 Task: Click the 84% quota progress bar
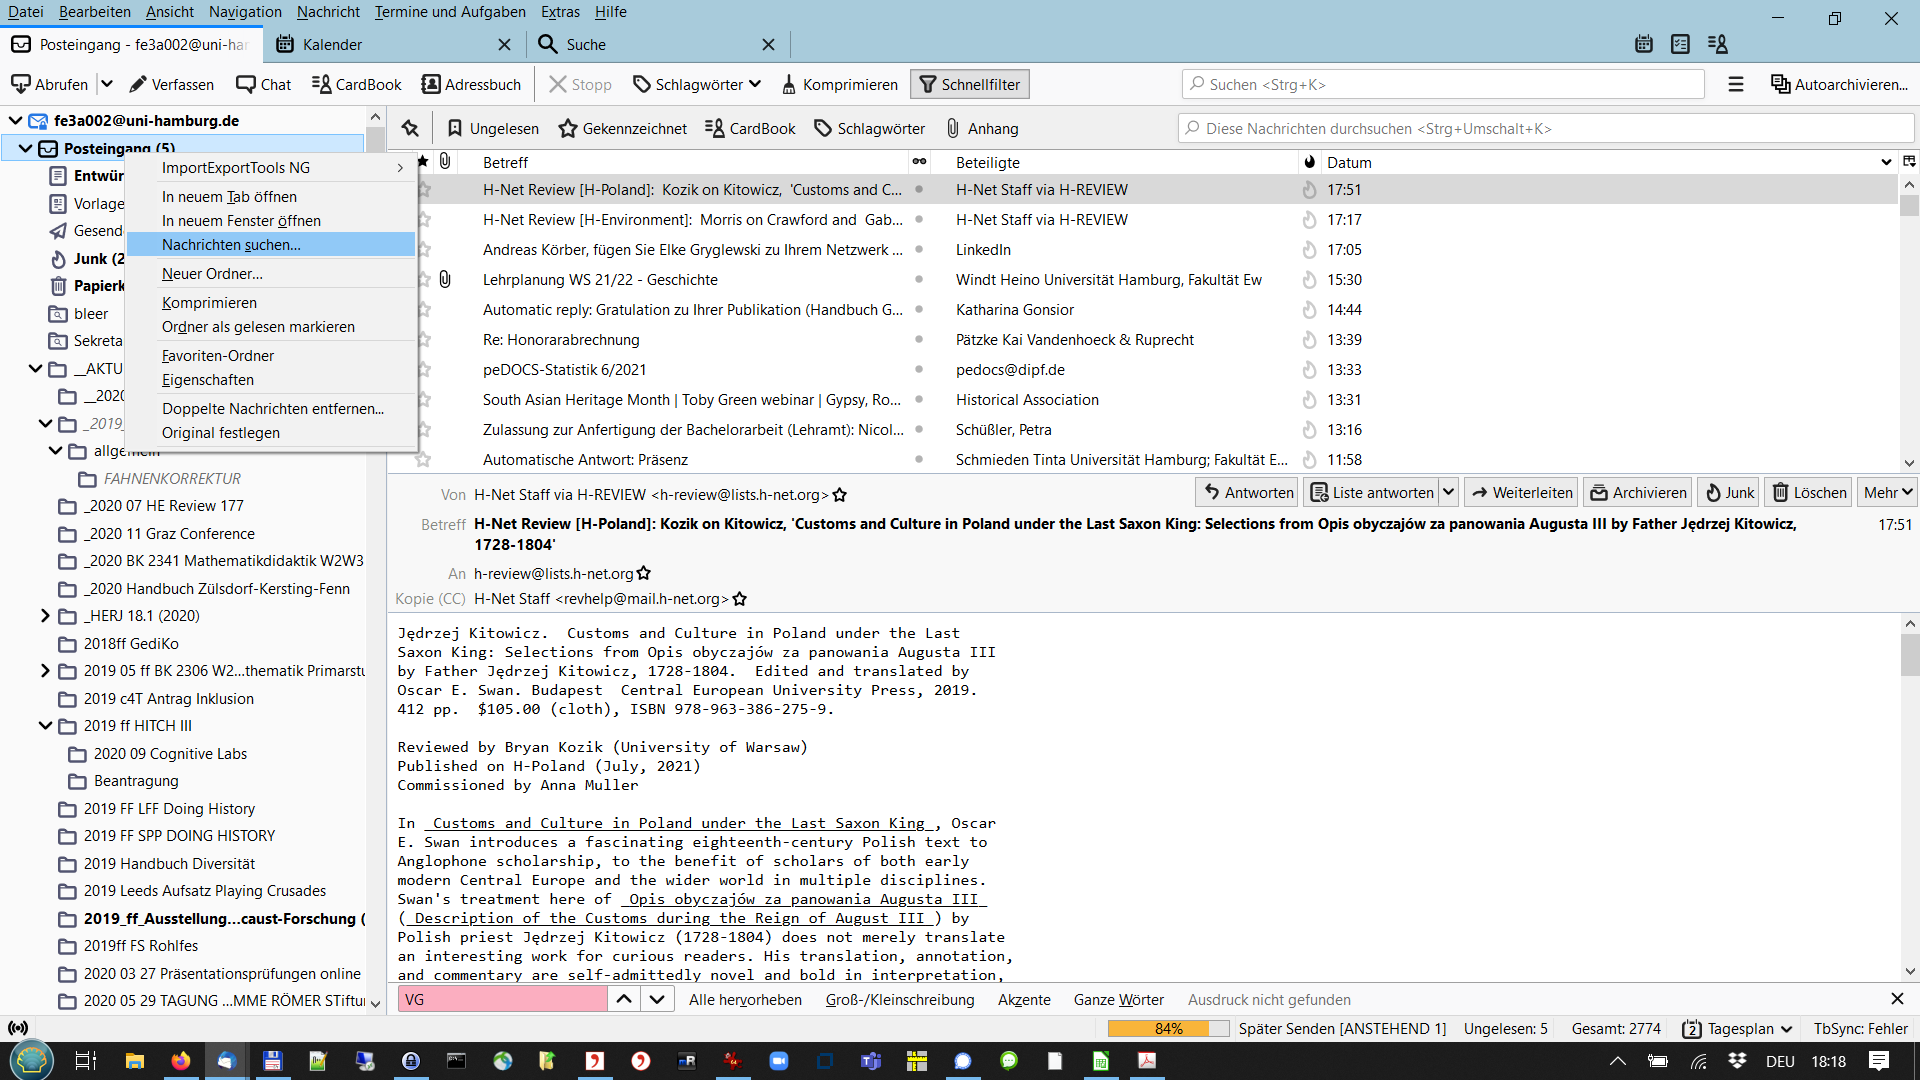point(1168,1029)
